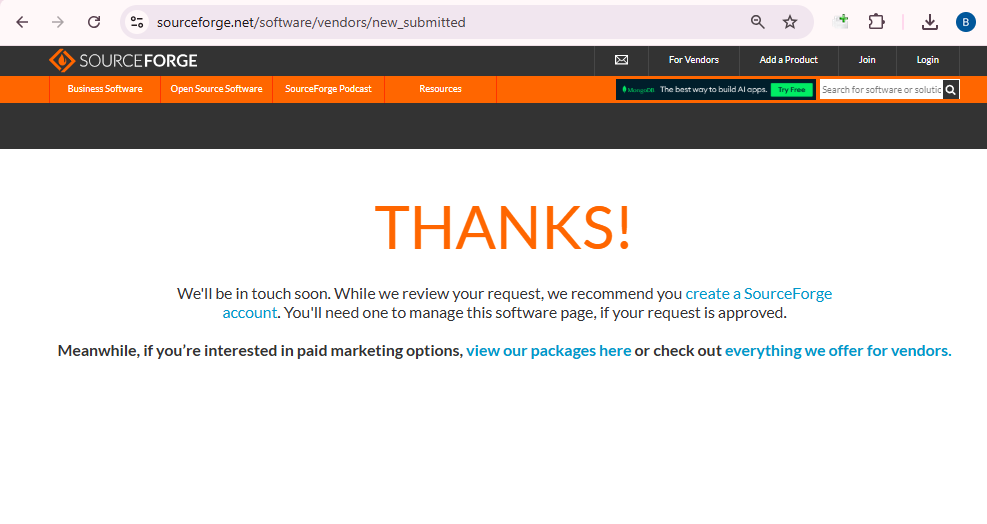Click the search magnifier button
987x524 pixels.
(951, 90)
